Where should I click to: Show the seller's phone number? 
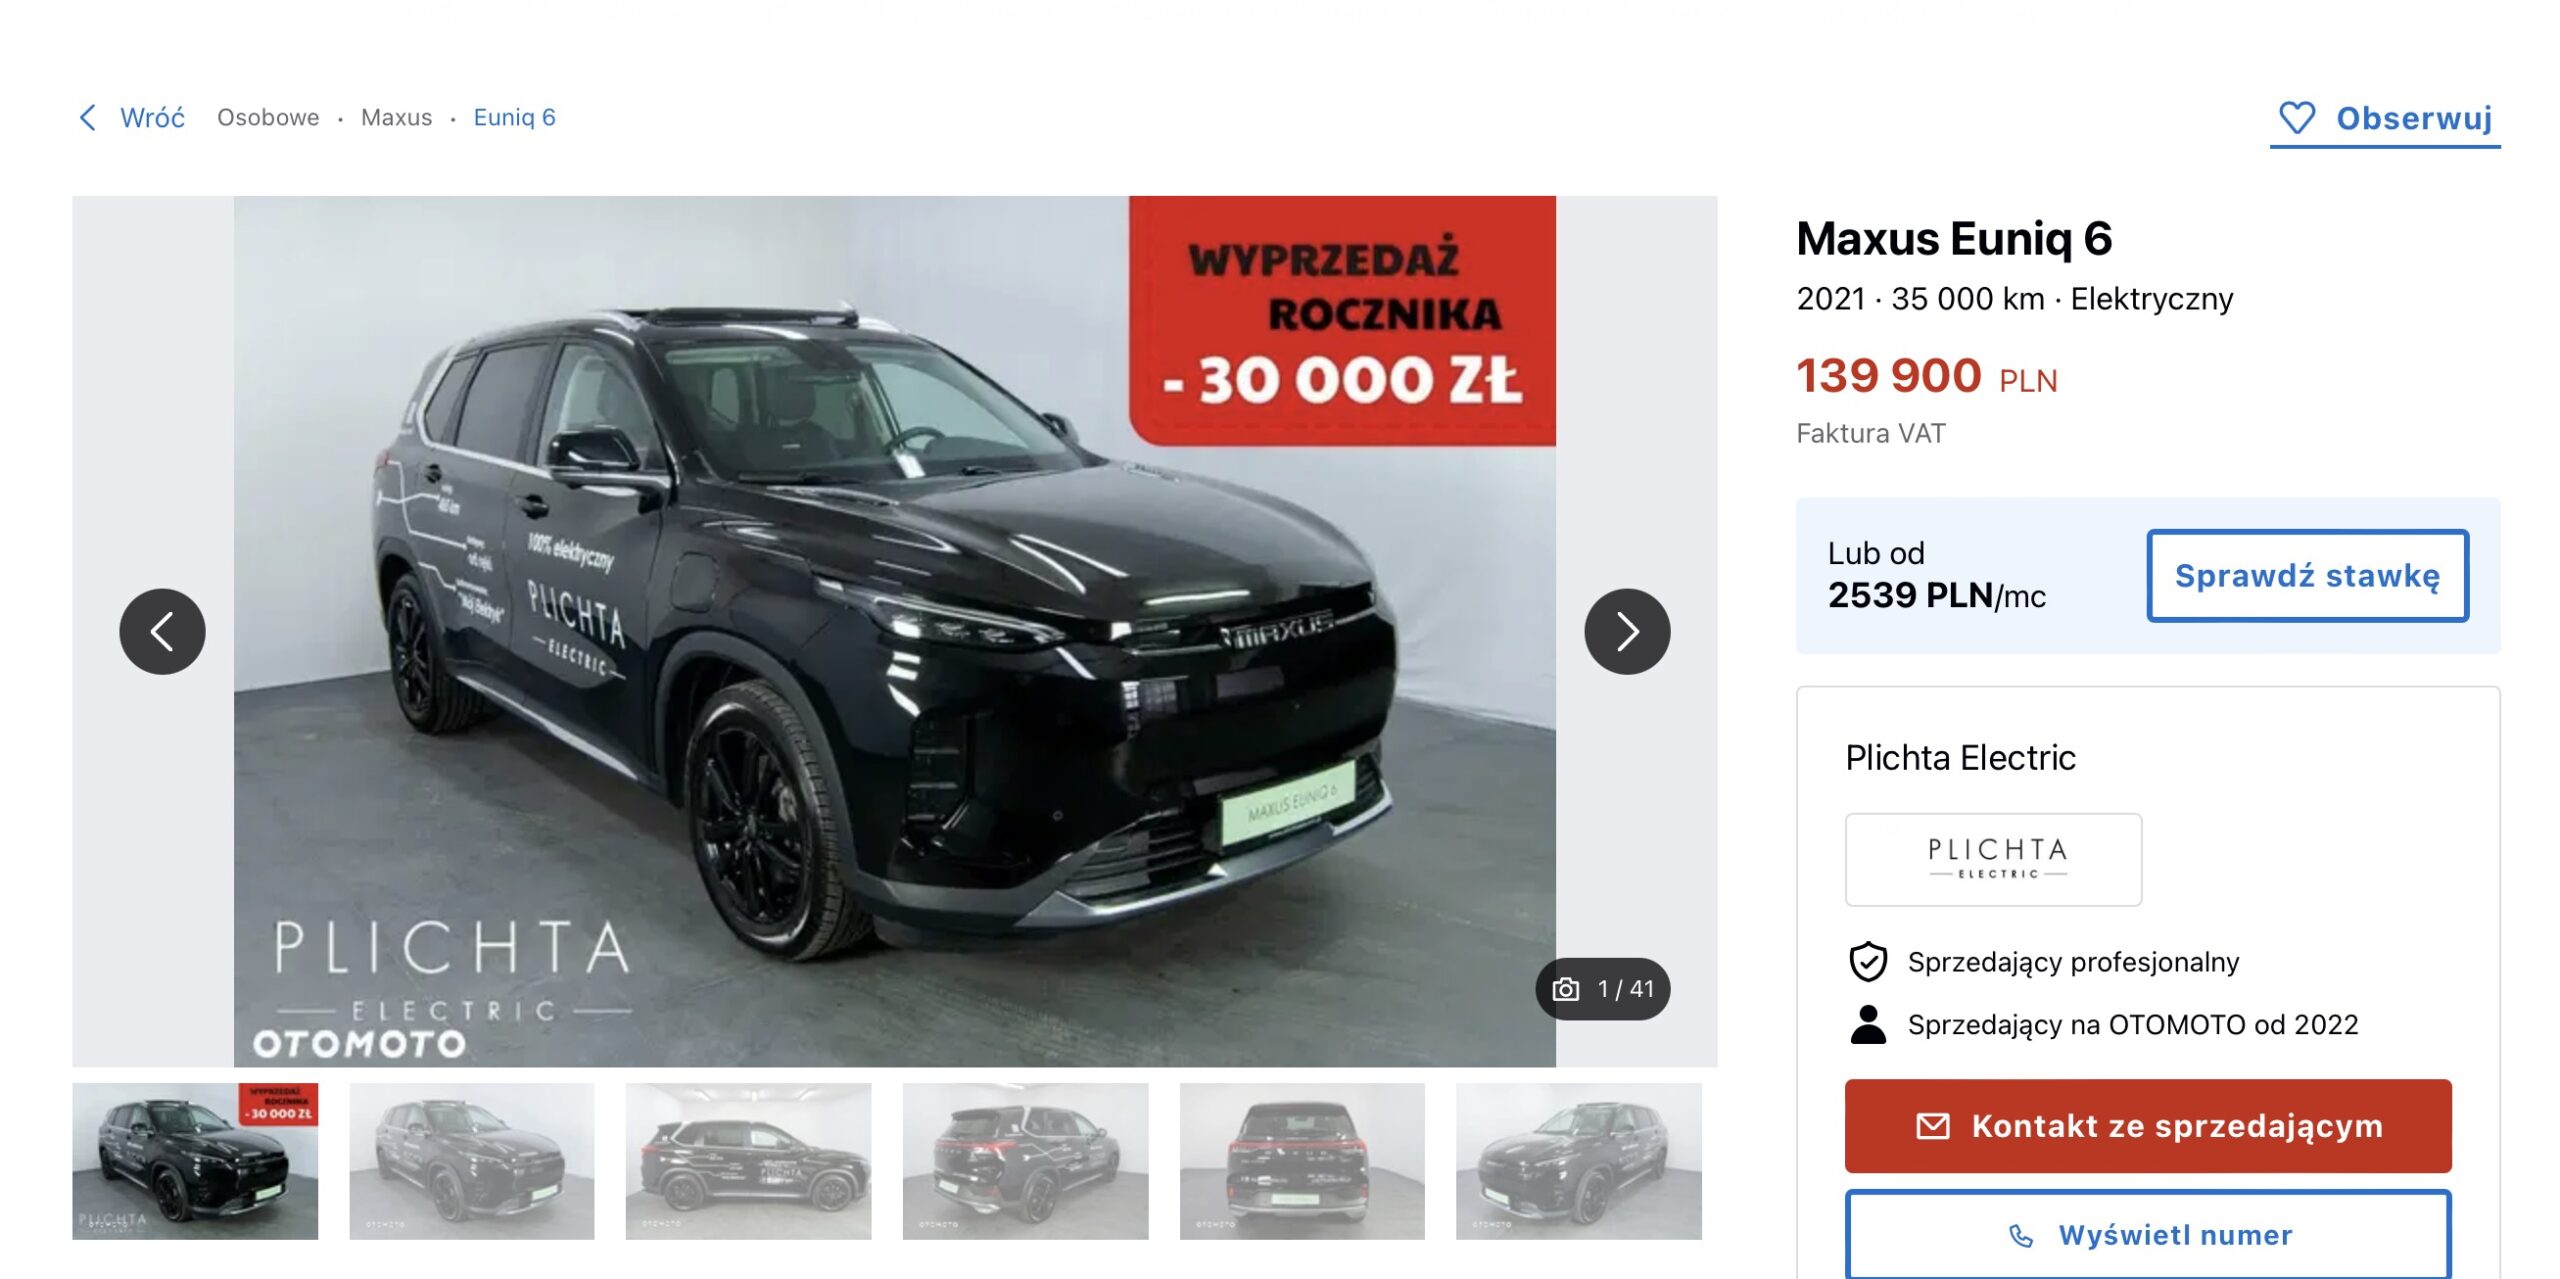pos(2148,1236)
